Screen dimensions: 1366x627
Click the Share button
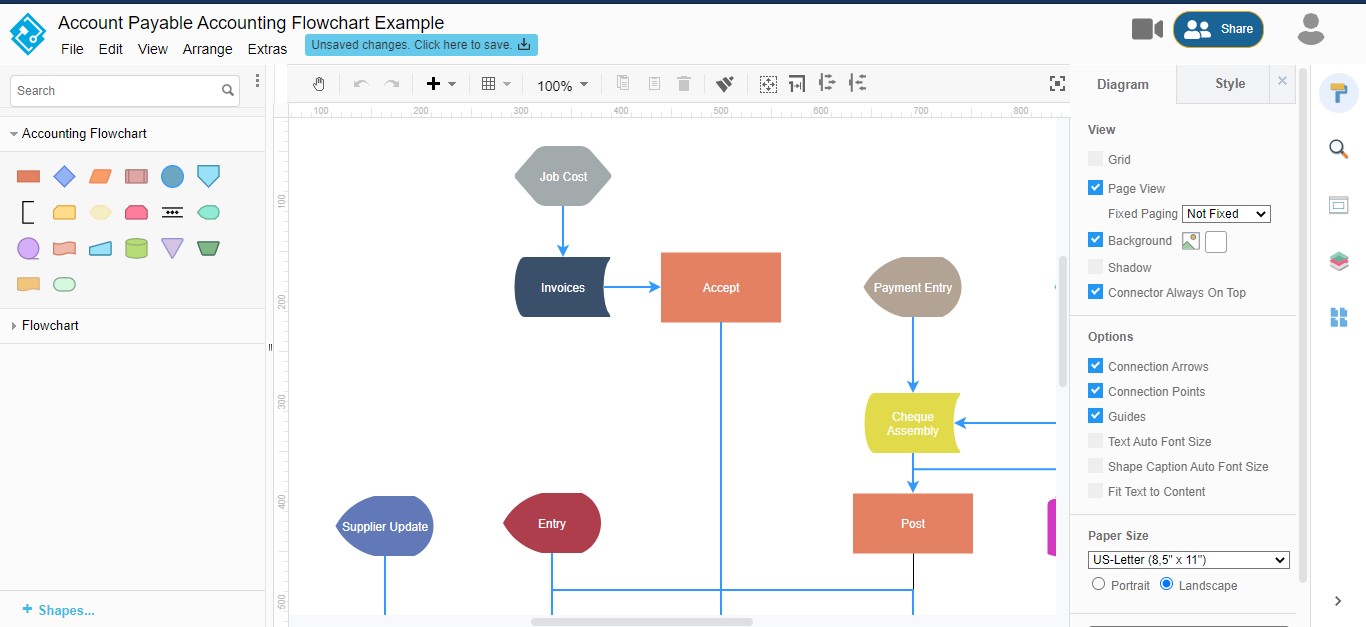pyautogui.click(x=1218, y=29)
